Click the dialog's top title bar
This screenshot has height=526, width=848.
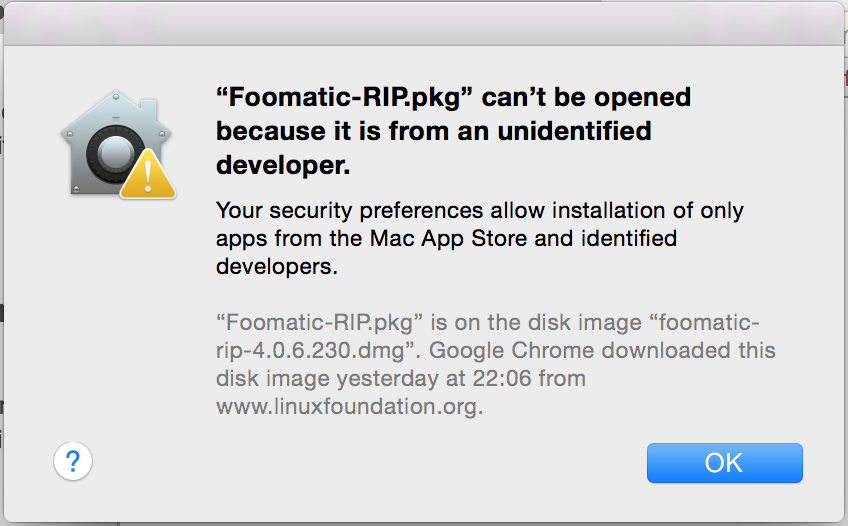[x=424, y=22]
